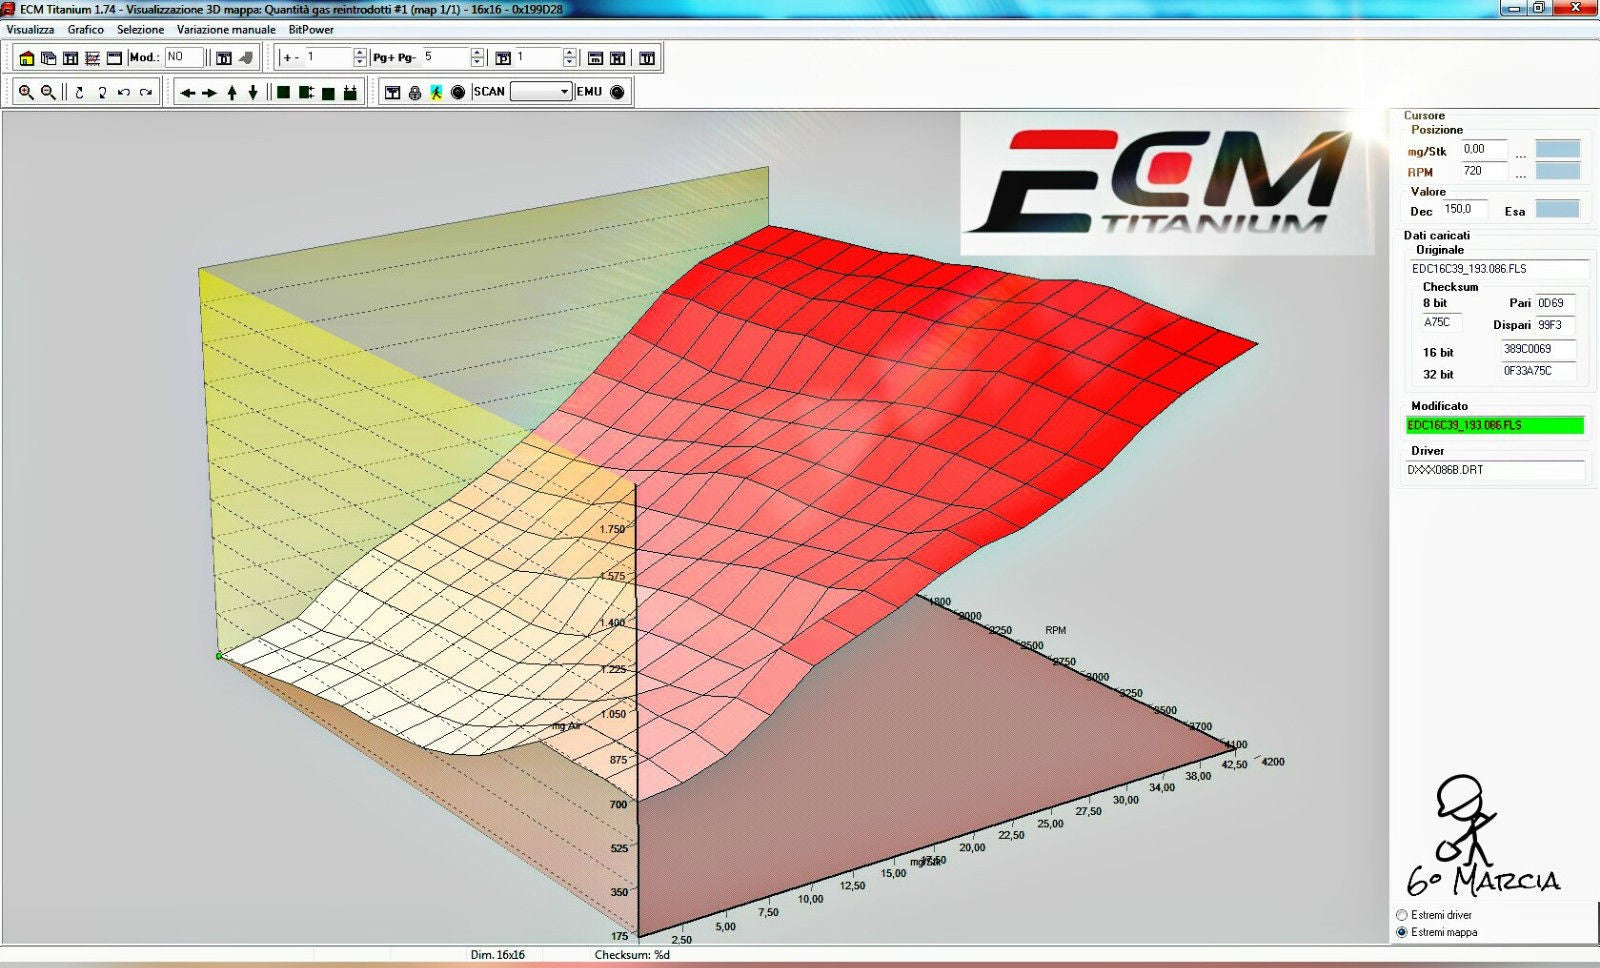Click the P table icon in the top toolbar
Viewport: 1600px width, 968px height.
pos(503,58)
